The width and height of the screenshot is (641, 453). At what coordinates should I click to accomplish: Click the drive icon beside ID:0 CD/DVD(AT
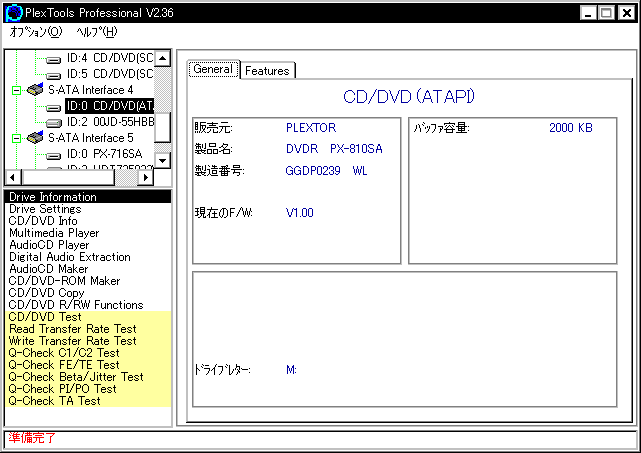53,108
